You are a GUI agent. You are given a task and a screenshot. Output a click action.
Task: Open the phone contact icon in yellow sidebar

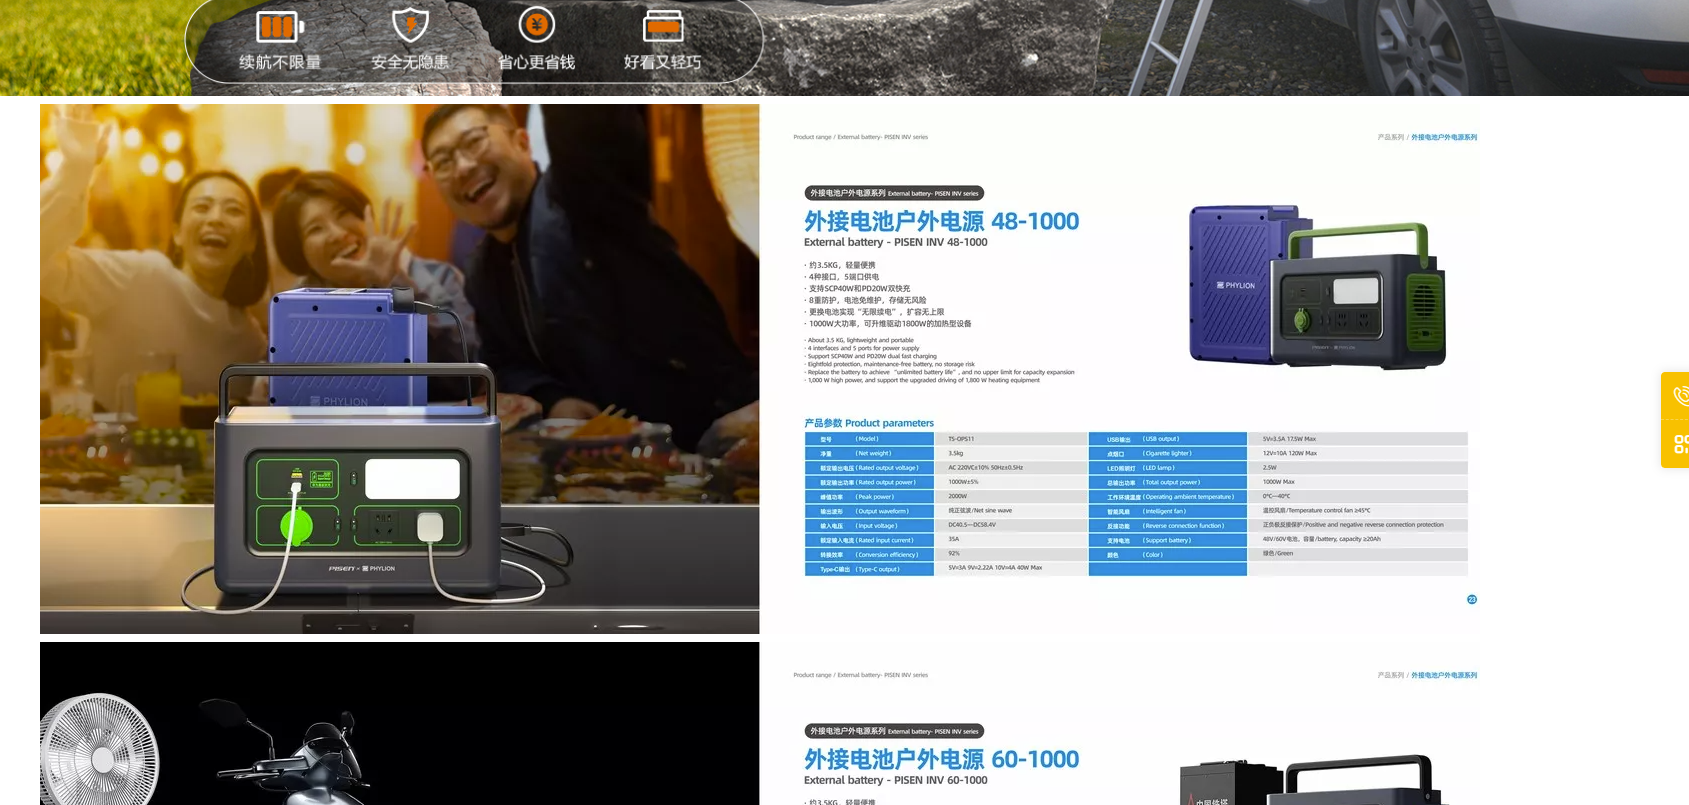point(1680,396)
